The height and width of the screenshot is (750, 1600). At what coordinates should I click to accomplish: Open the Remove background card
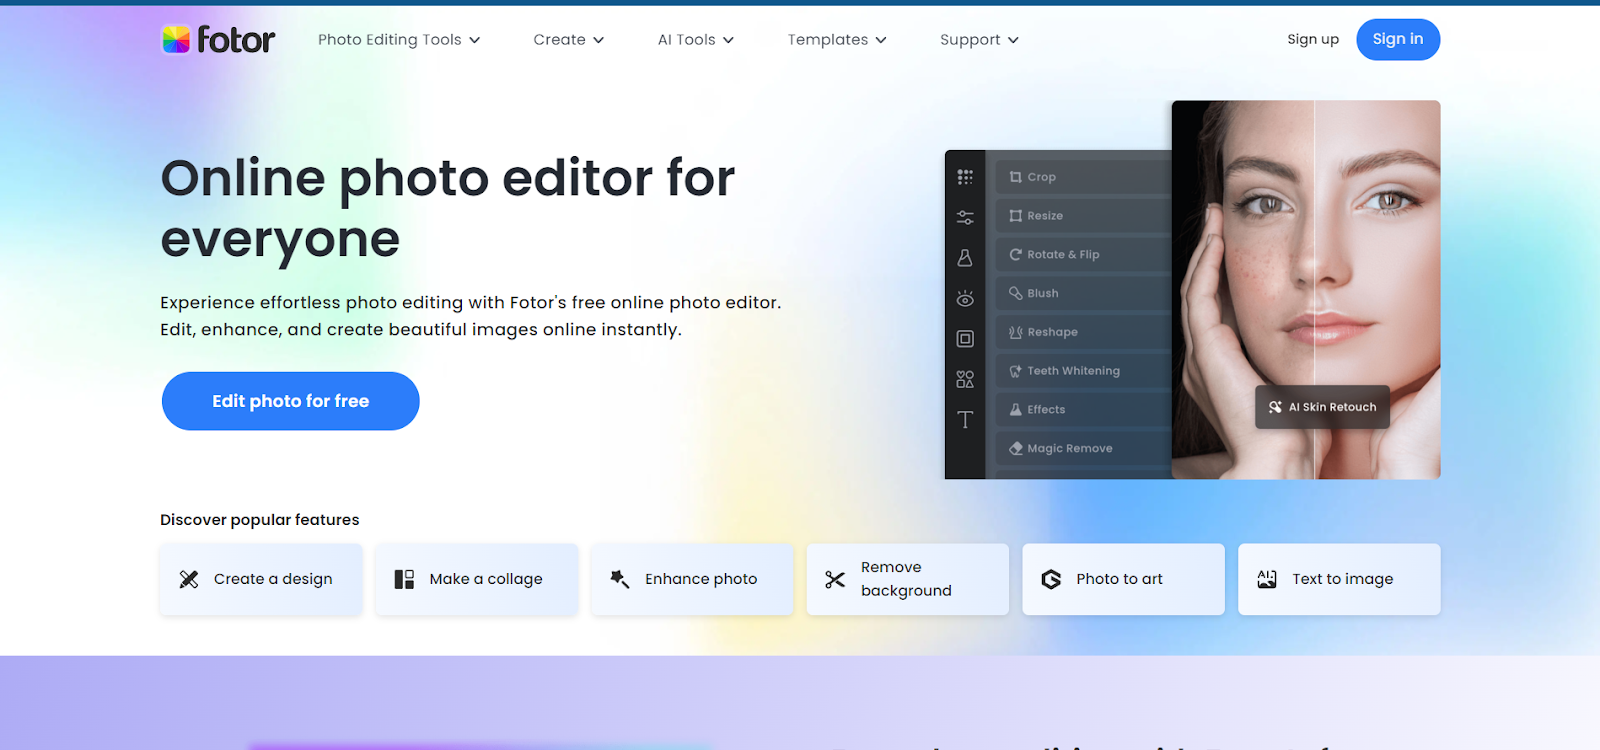[x=908, y=579]
